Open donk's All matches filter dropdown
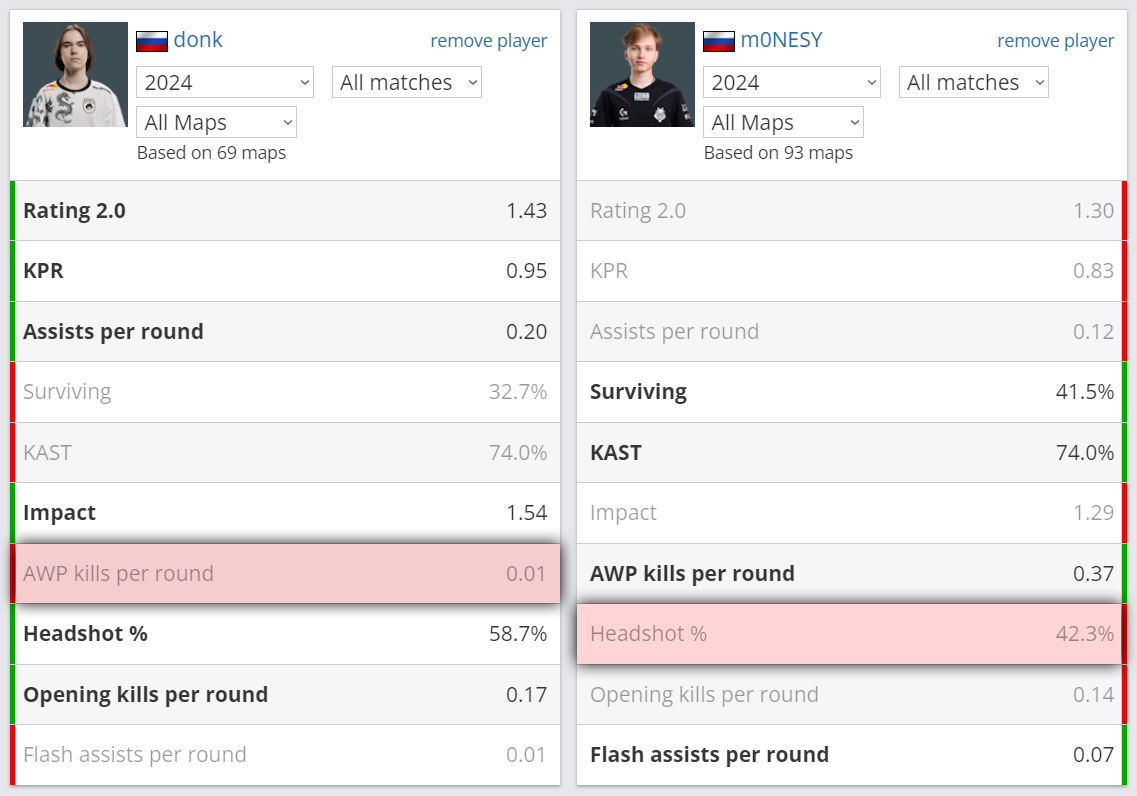Viewport: 1137px width, 796px height. 407,82
